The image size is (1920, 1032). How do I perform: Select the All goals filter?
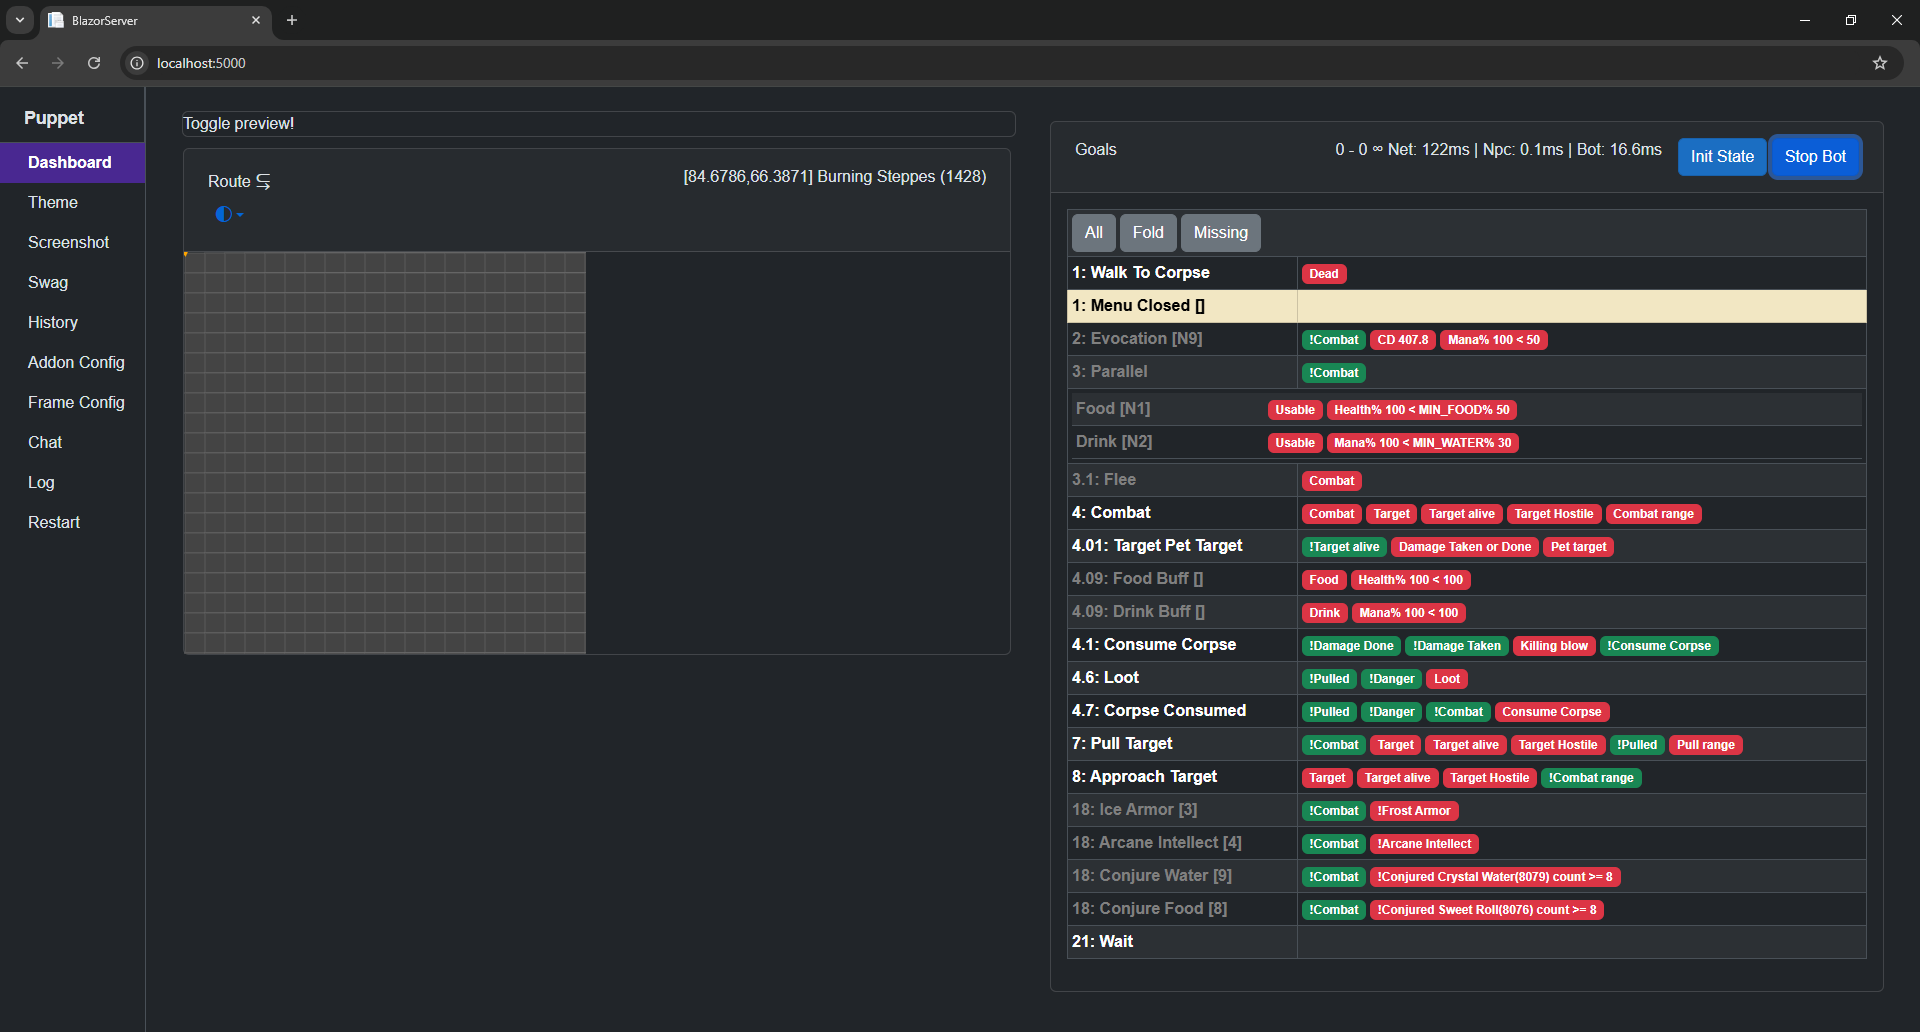(1093, 232)
